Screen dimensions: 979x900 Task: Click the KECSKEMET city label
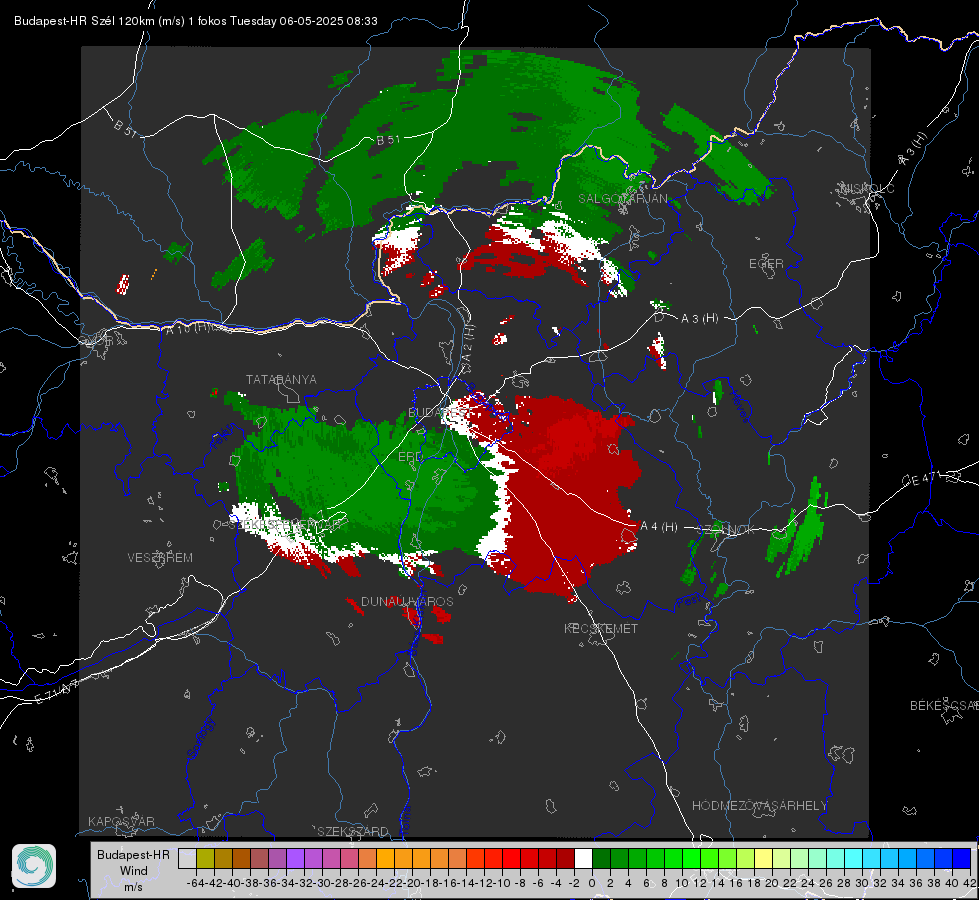(601, 628)
